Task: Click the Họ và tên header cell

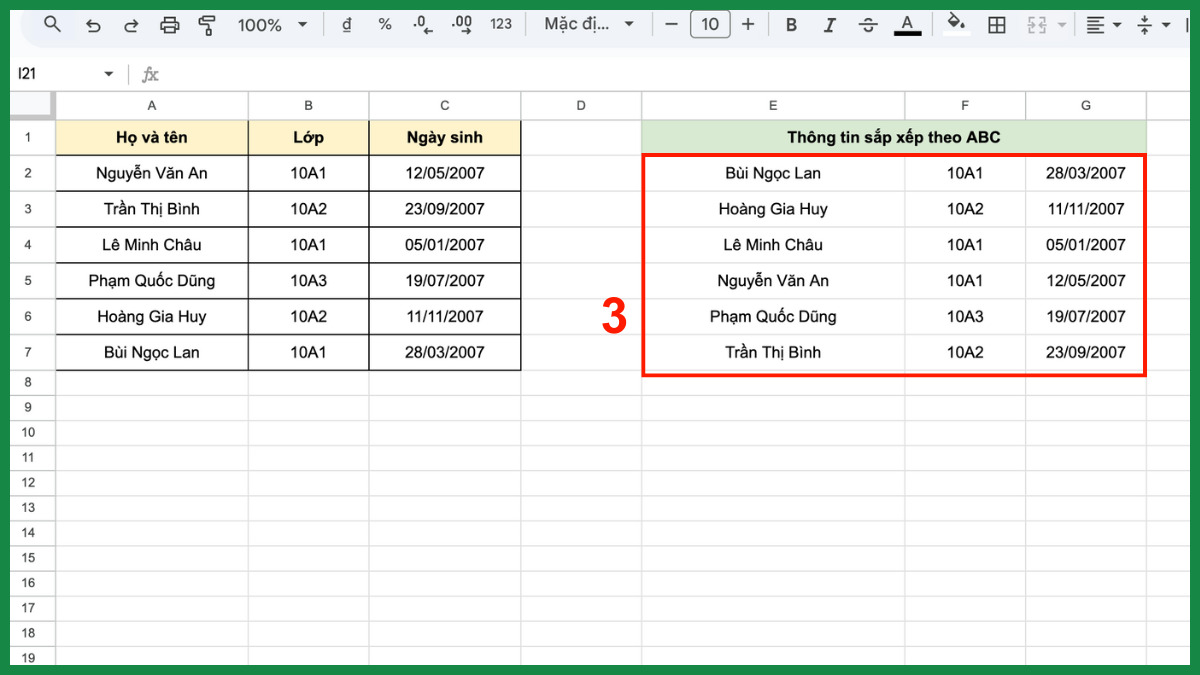Action: coord(152,137)
